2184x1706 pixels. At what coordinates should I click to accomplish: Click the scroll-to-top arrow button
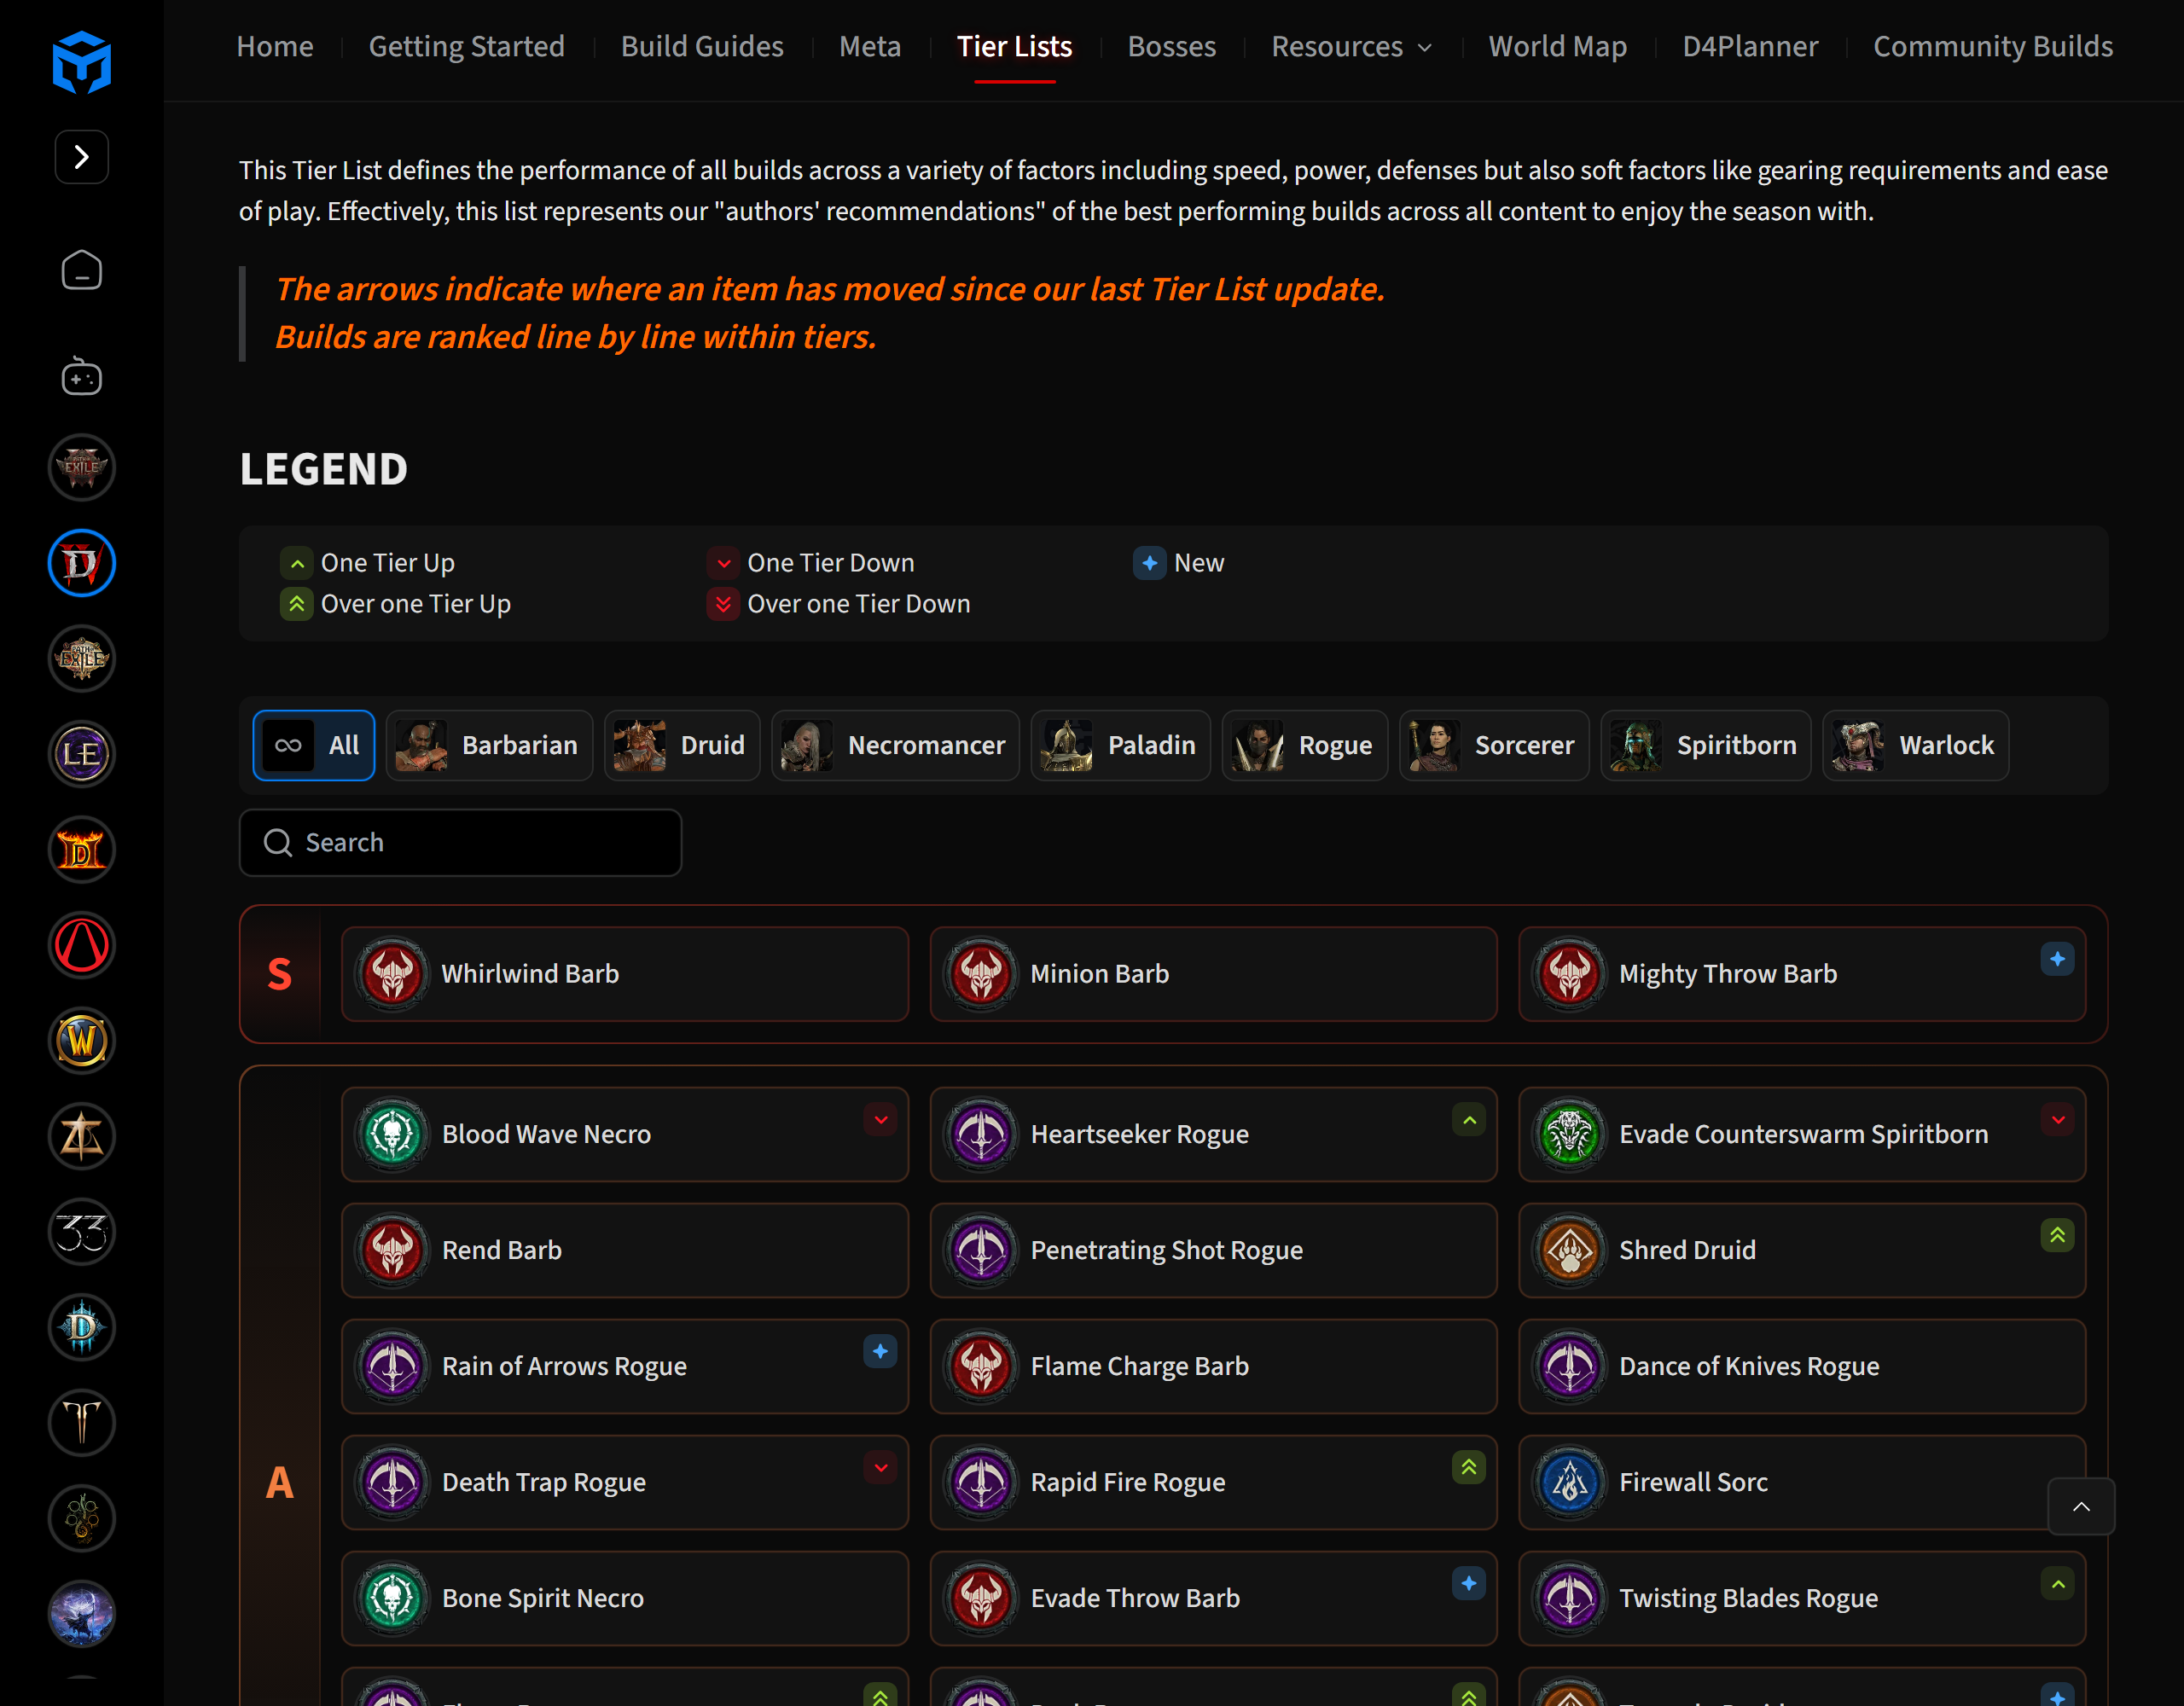[x=2081, y=1506]
